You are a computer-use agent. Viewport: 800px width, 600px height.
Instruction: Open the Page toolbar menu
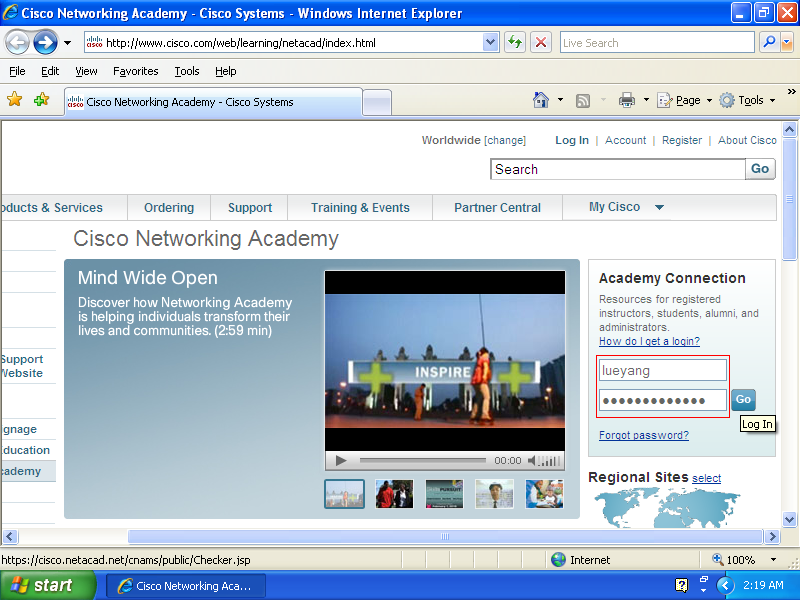(684, 100)
